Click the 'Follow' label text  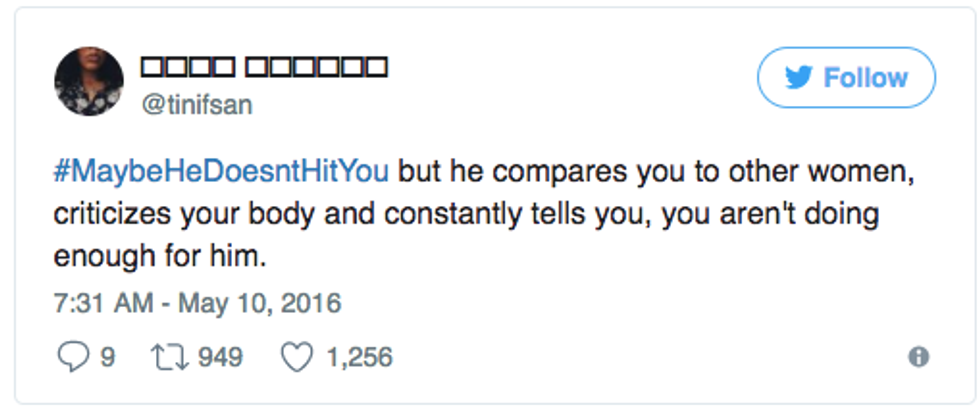865,78
